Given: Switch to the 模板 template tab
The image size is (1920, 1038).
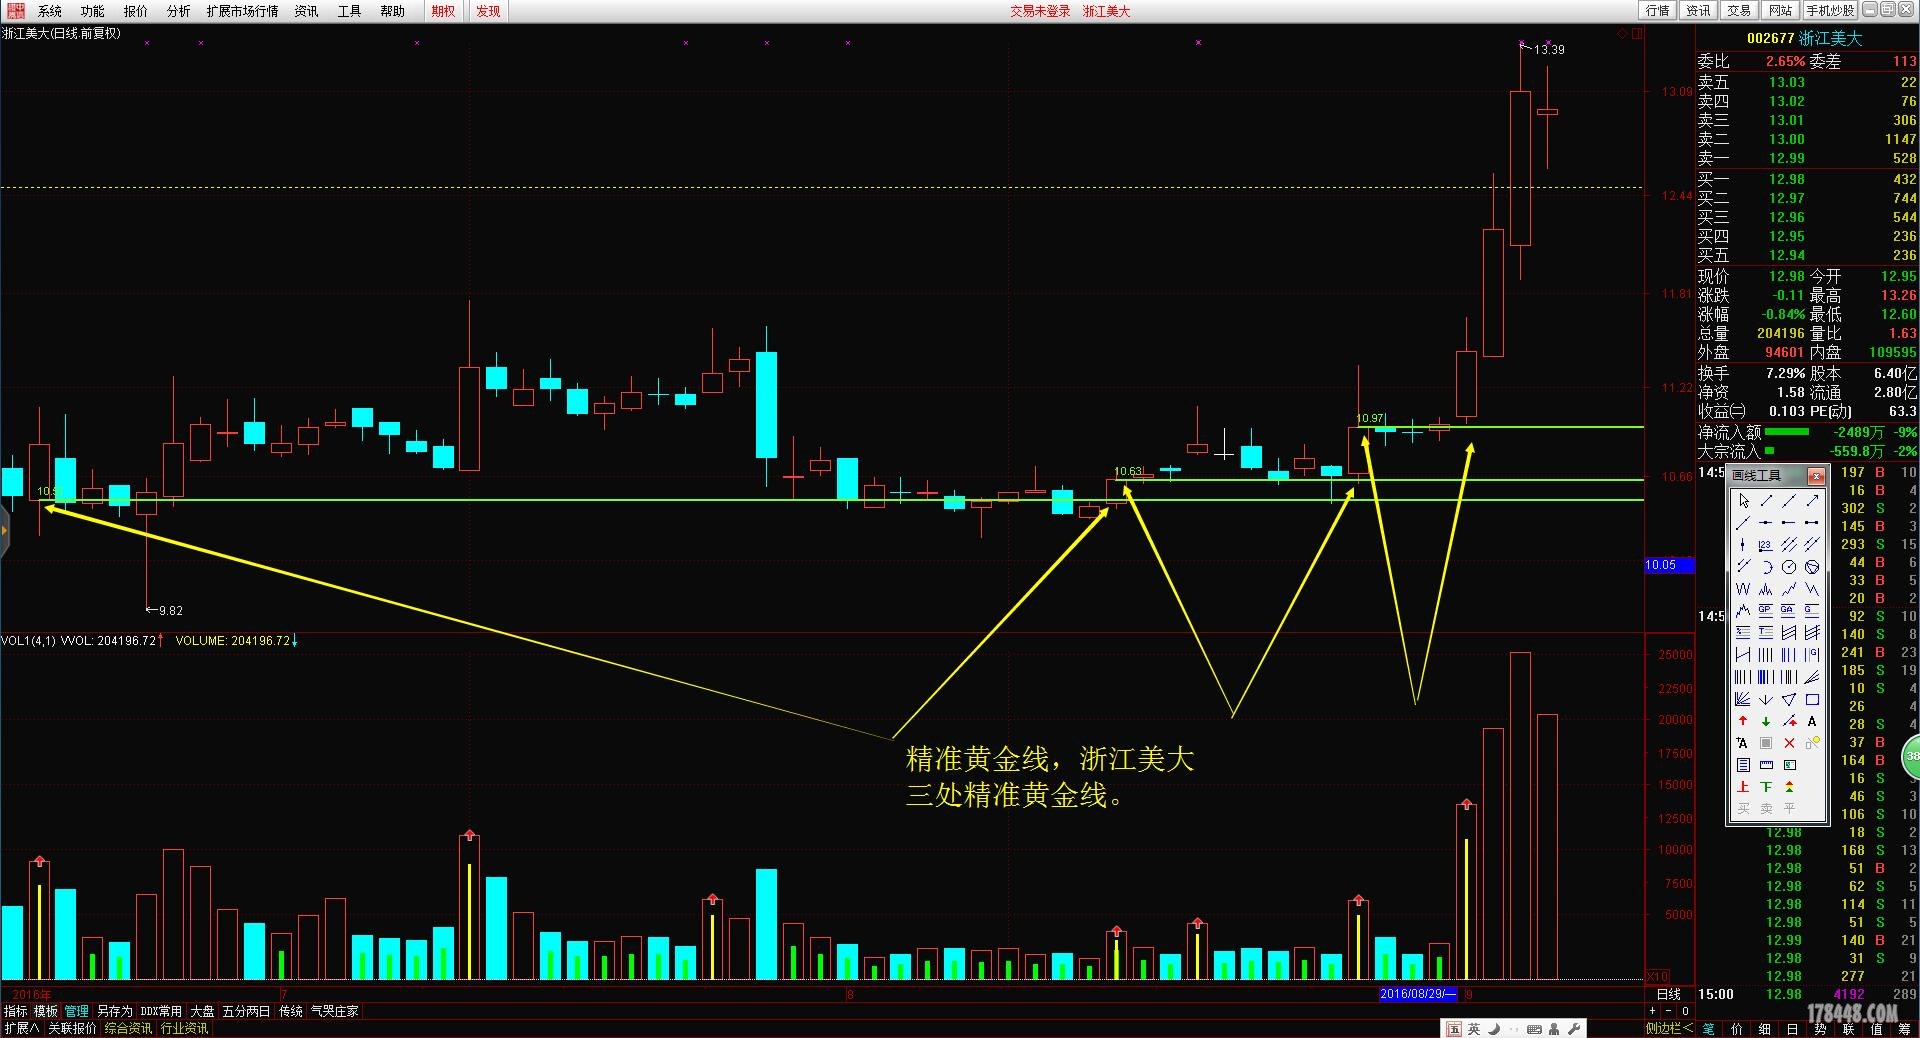Looking at the screenshot, I should (x=46, y=1011).
